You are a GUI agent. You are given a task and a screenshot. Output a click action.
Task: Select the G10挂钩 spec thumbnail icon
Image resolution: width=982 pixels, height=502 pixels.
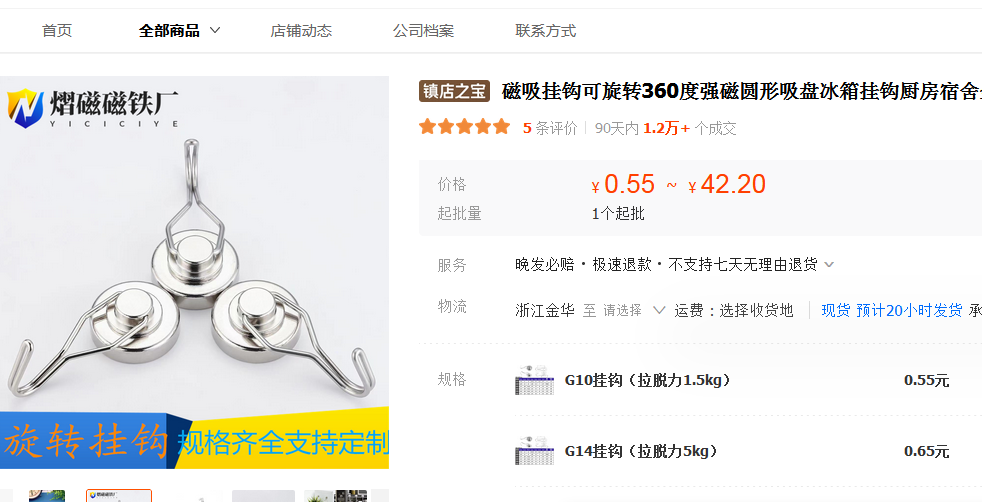(534, 380)
